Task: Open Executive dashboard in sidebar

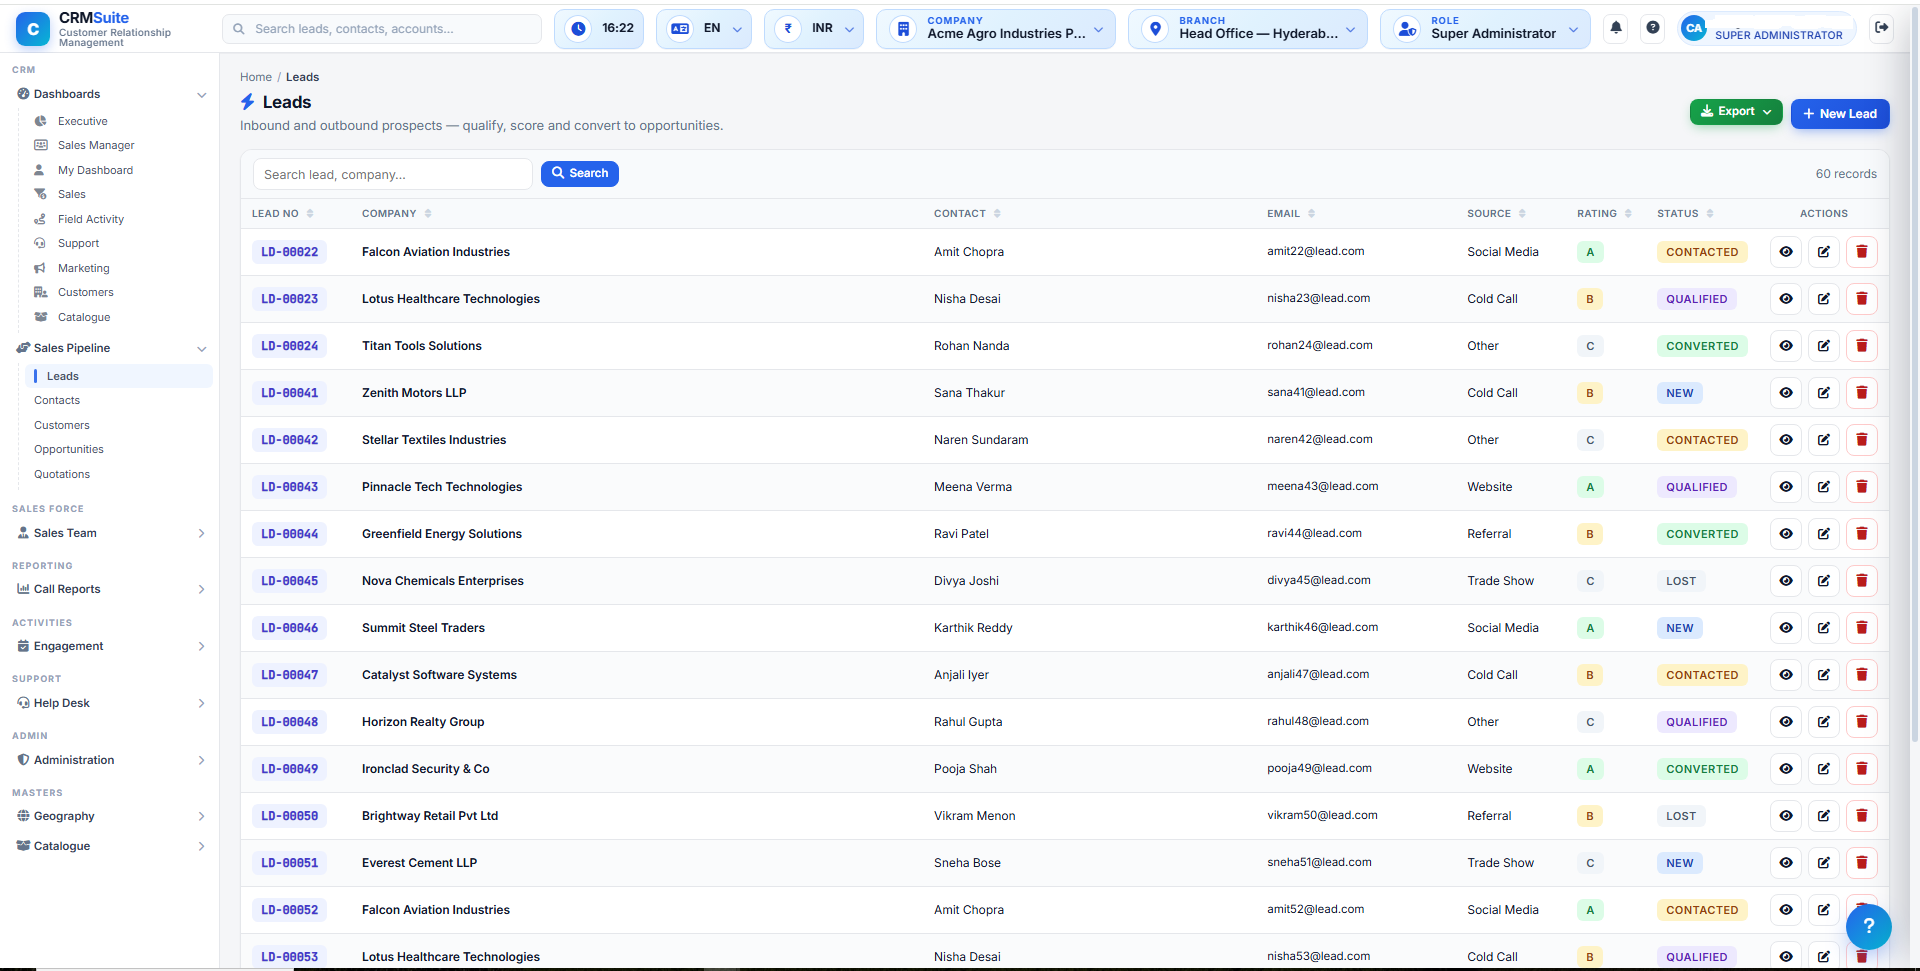Action: tap(82, 121)
